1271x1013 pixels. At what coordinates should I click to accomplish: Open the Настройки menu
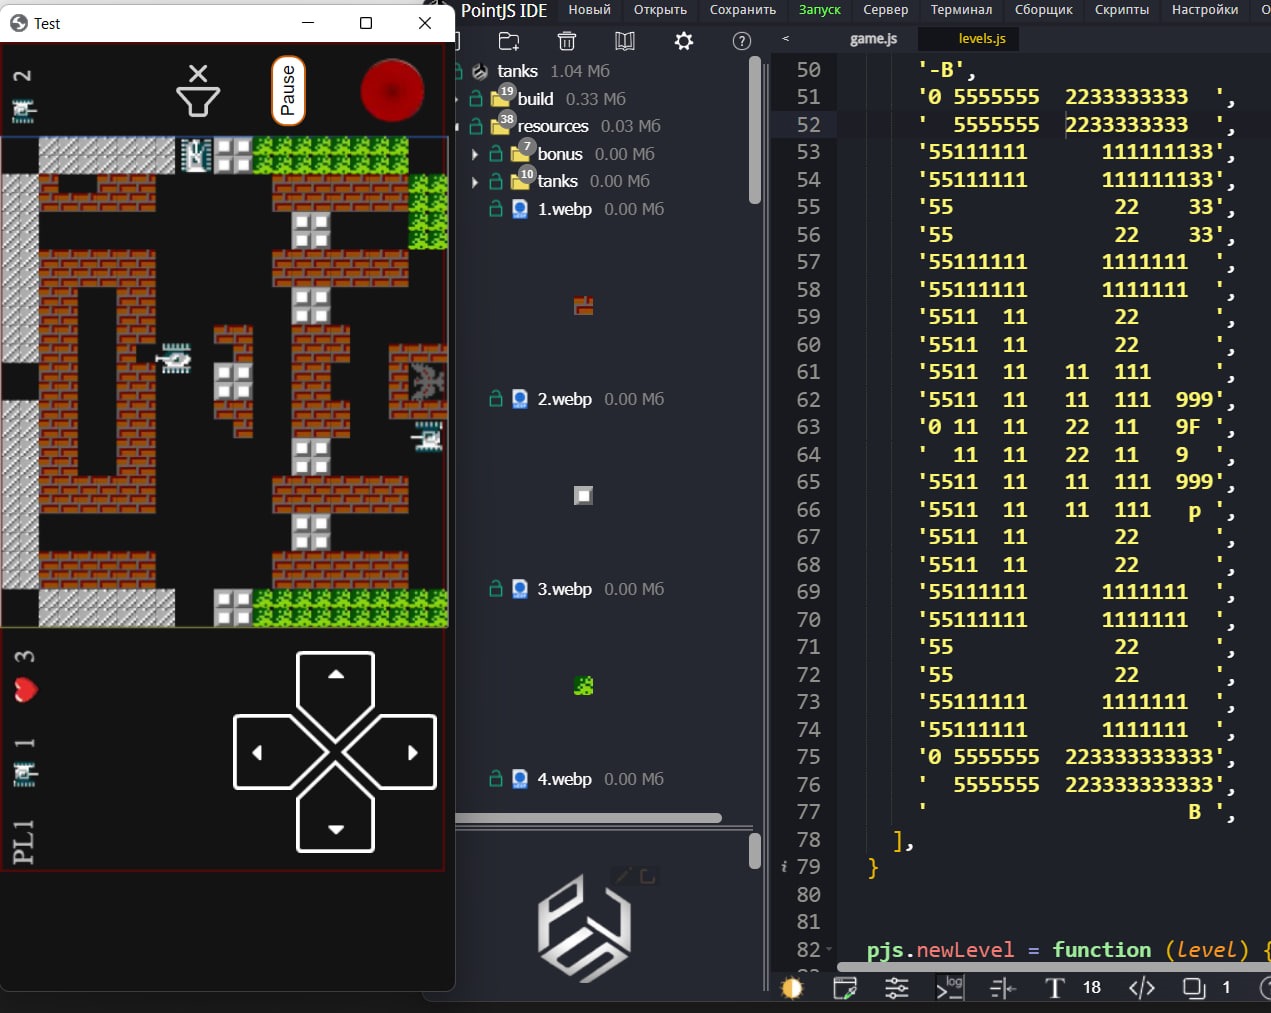1205,10
